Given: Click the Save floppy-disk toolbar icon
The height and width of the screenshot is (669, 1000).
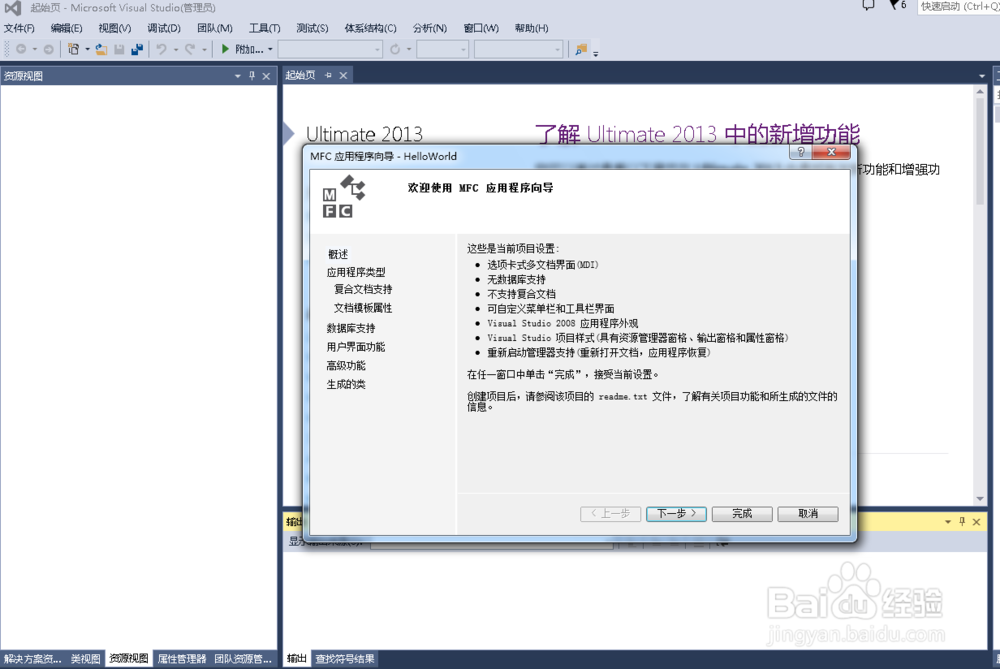Looking at the screenshot, I should coord(119,49).
